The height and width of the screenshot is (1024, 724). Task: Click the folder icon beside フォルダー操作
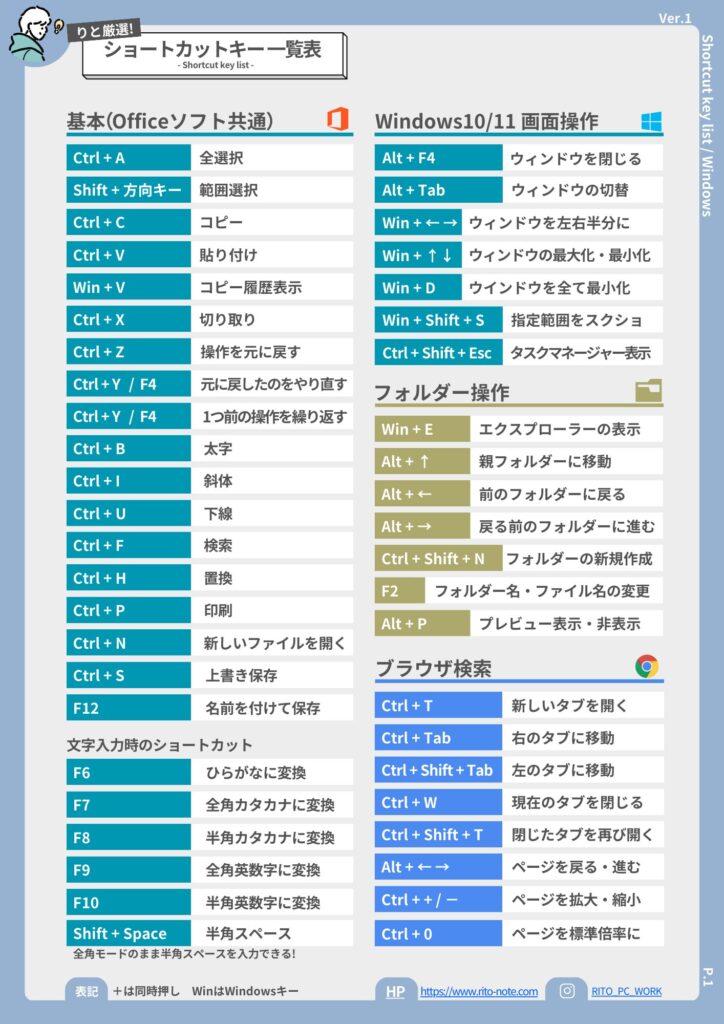coord(648,391)
